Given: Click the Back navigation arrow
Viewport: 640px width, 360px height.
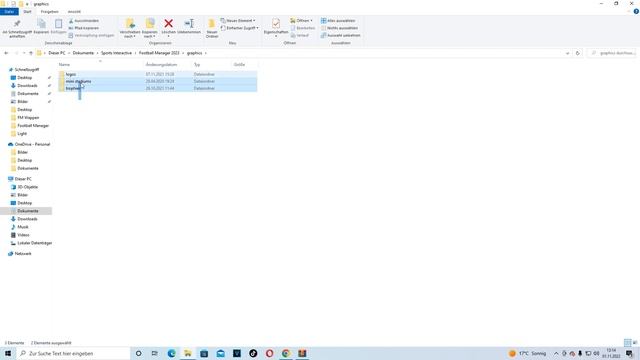Looking at the screenshot, I should 6,53.
